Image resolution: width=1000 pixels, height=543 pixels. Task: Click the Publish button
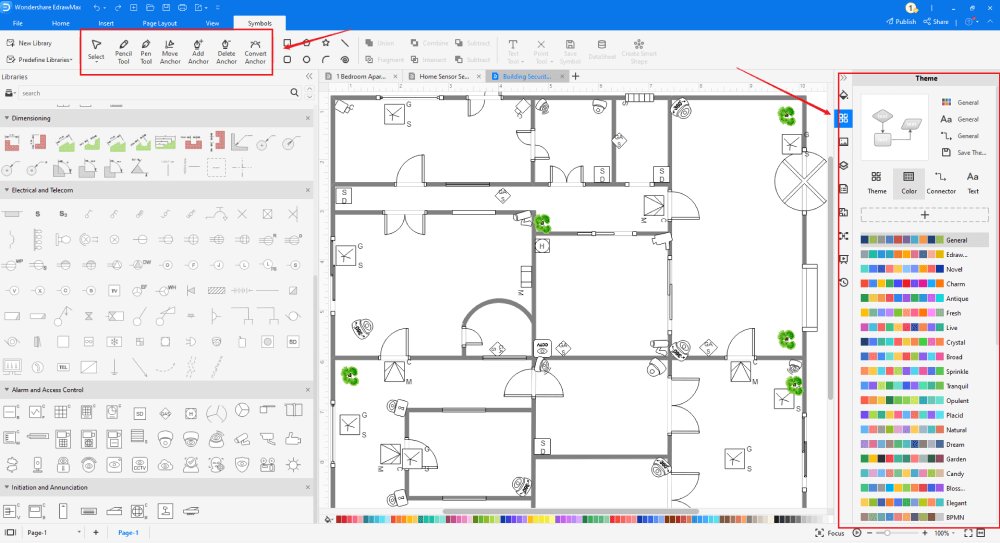[x=900, y=21]
